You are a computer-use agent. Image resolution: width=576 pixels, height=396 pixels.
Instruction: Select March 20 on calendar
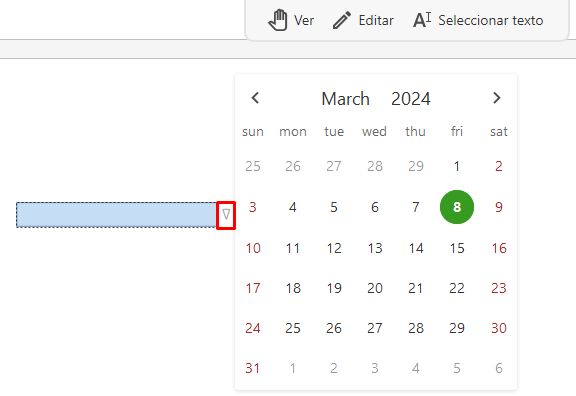click(375, 288)
